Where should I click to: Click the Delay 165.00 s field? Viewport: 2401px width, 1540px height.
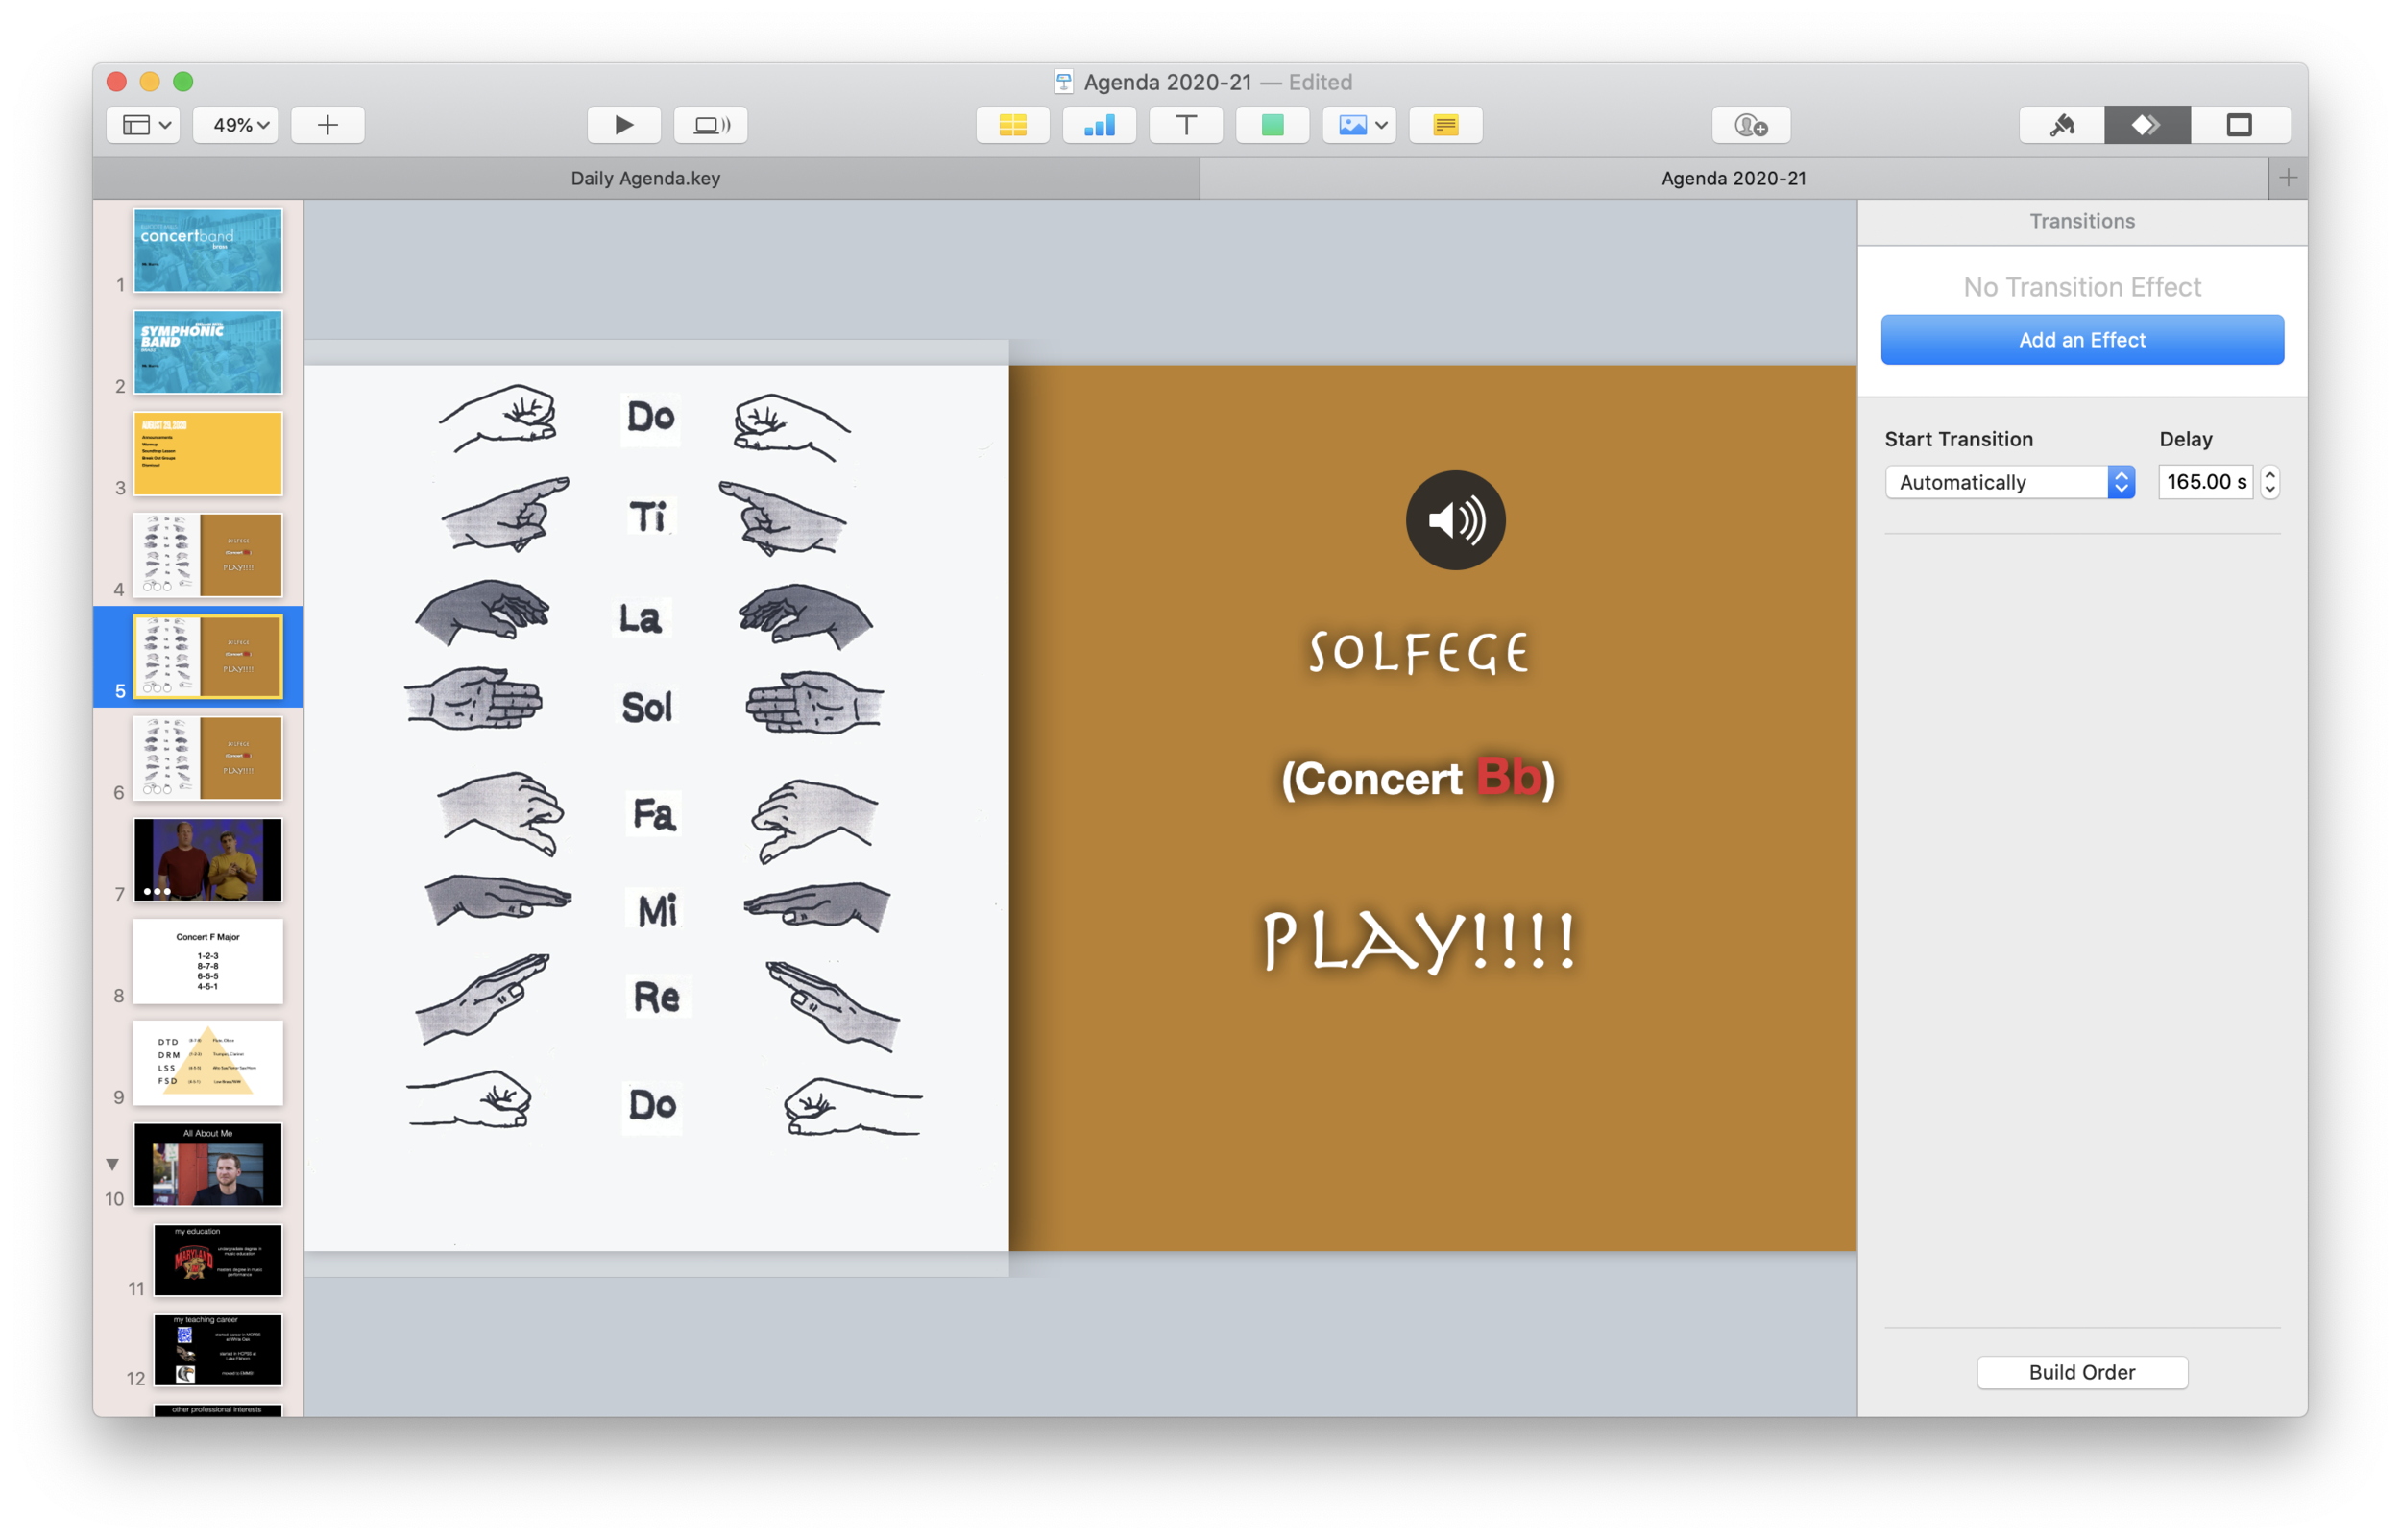[x=2204, y=482]
